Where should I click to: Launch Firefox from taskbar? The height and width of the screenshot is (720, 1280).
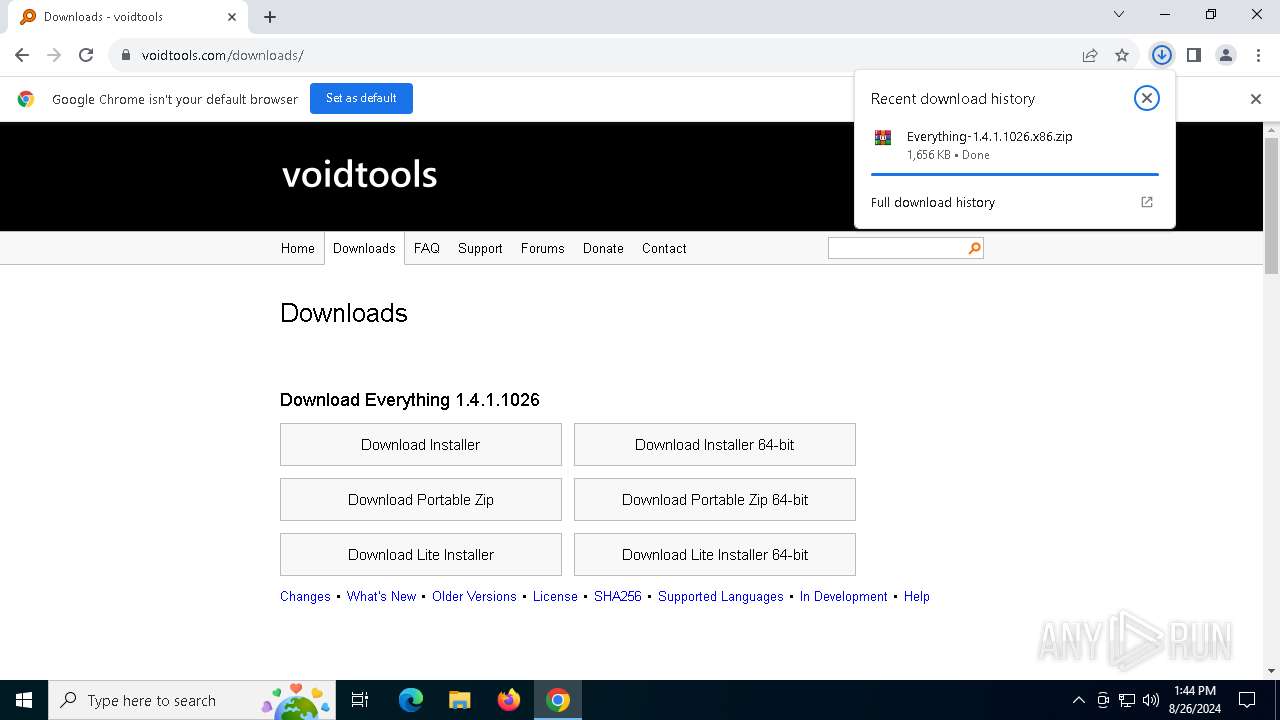point(509,700)
